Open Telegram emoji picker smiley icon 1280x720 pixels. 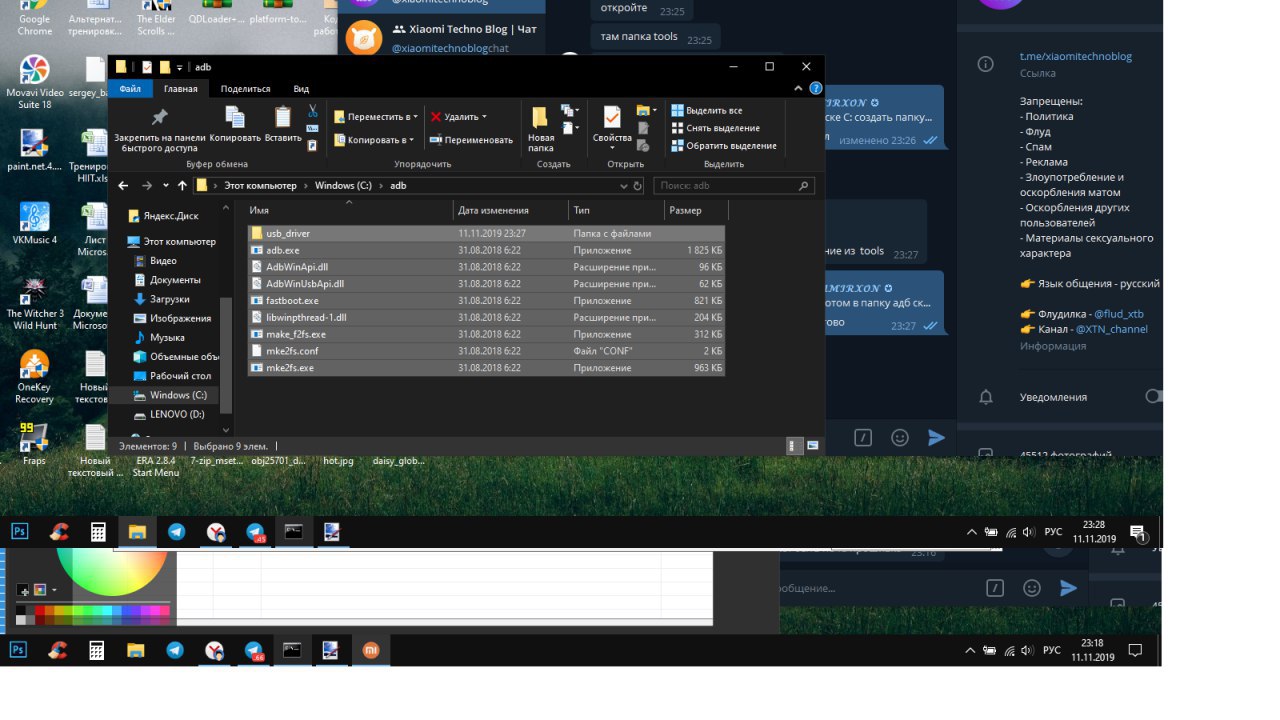pyautogui.click(x=900, y=437)
